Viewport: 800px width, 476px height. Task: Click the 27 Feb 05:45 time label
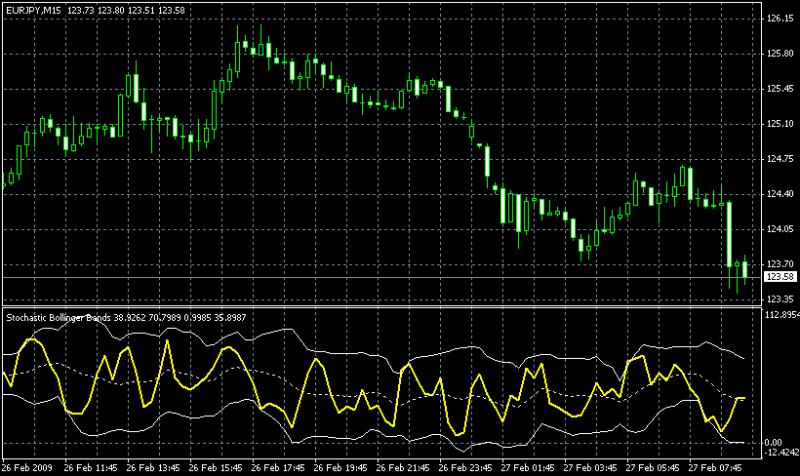653,468
